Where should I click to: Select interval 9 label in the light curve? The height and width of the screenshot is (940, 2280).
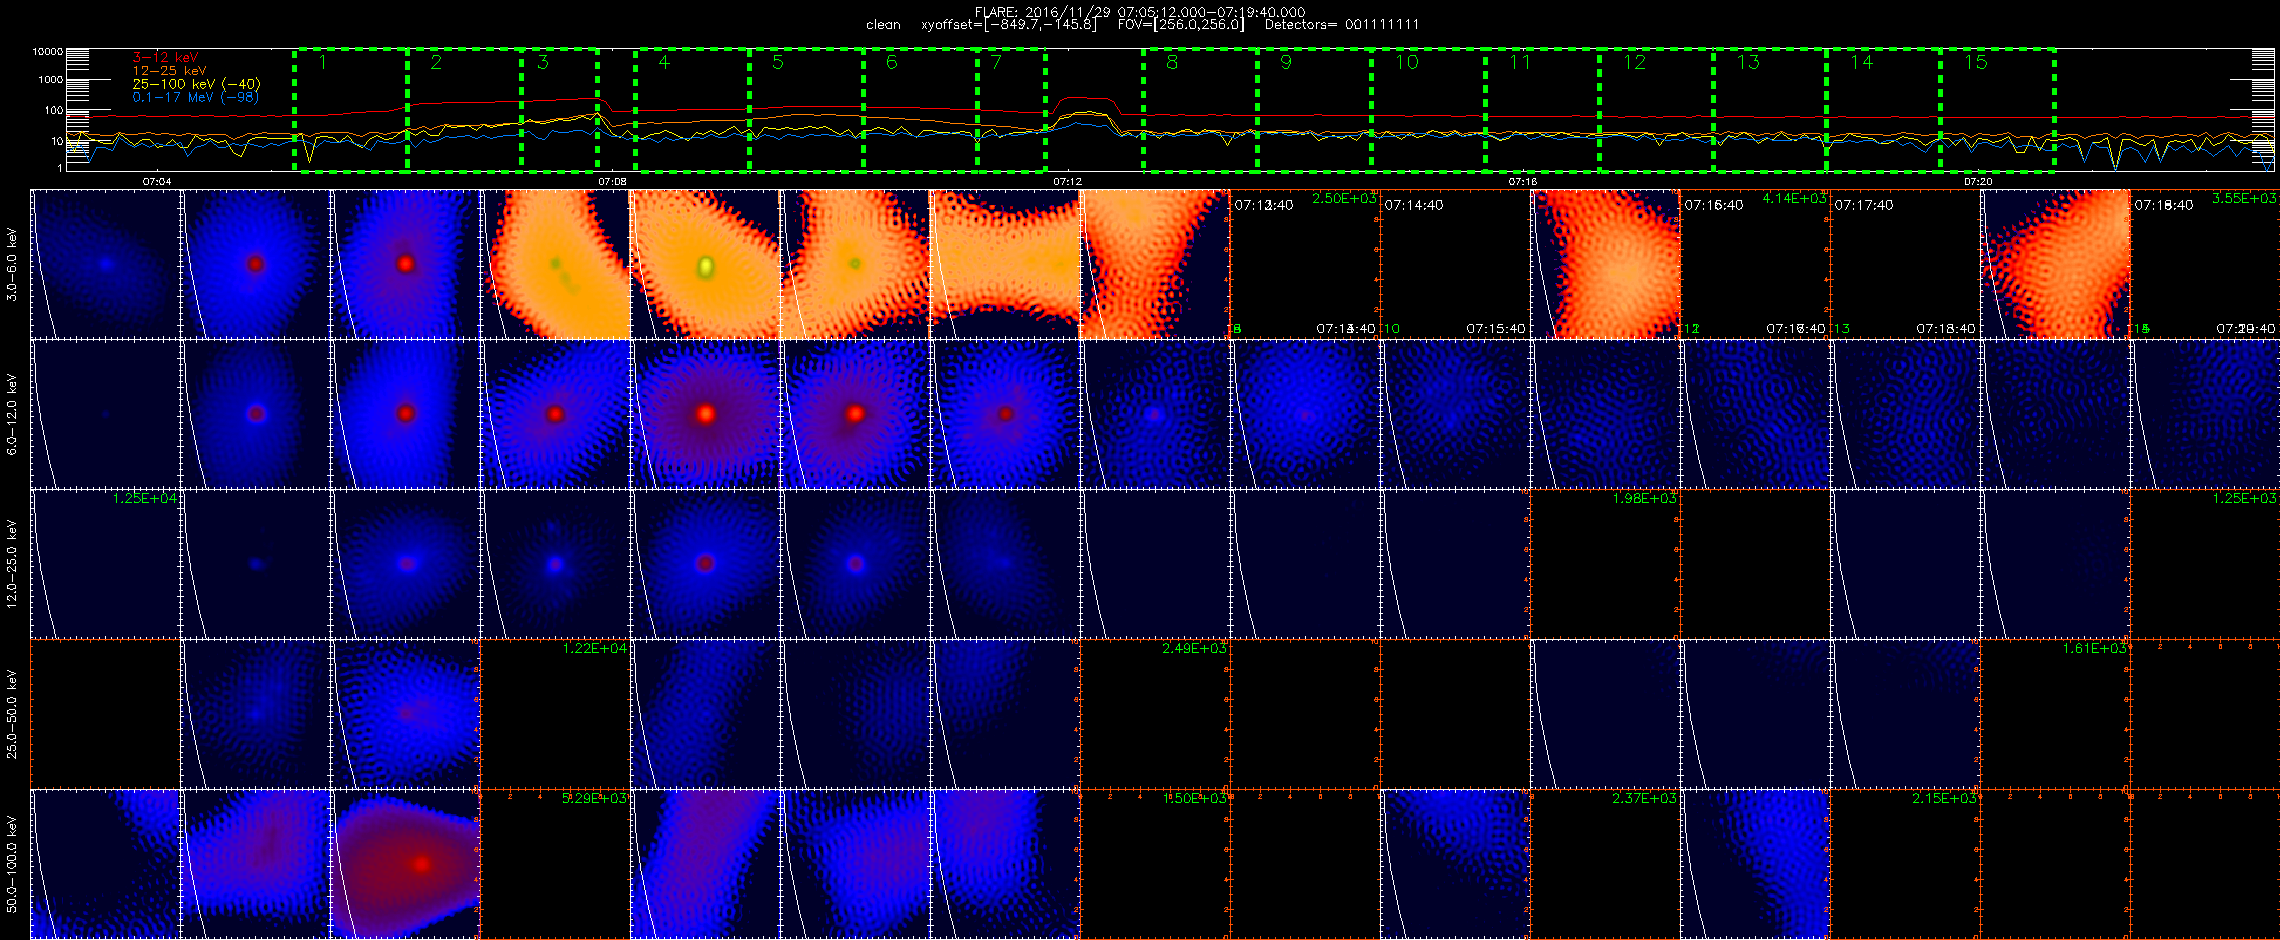[1286, 62]
